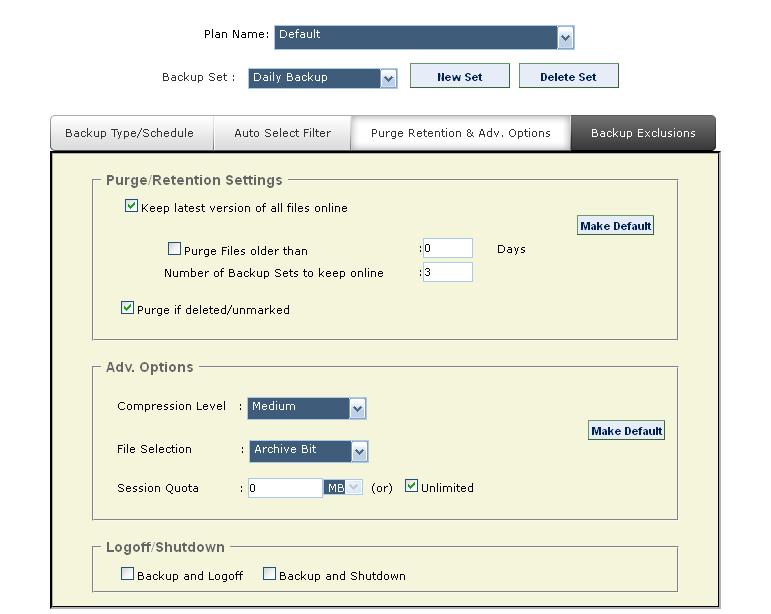771x614 pixels.
Task: Open the Plan Name dropdown
Action: [565, 38]
